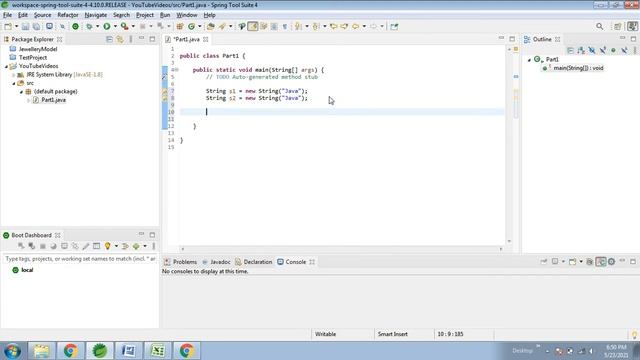
Task: Click the Windows Start button
Action: pyautogui.click(x=12, y=351)
